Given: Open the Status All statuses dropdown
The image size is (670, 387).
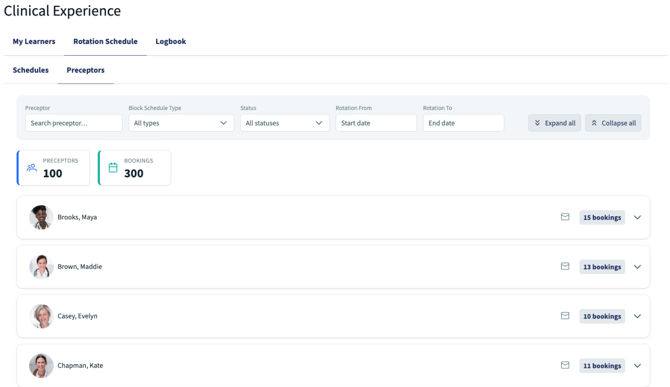Looking at the screenshot, I should [285, 123].
